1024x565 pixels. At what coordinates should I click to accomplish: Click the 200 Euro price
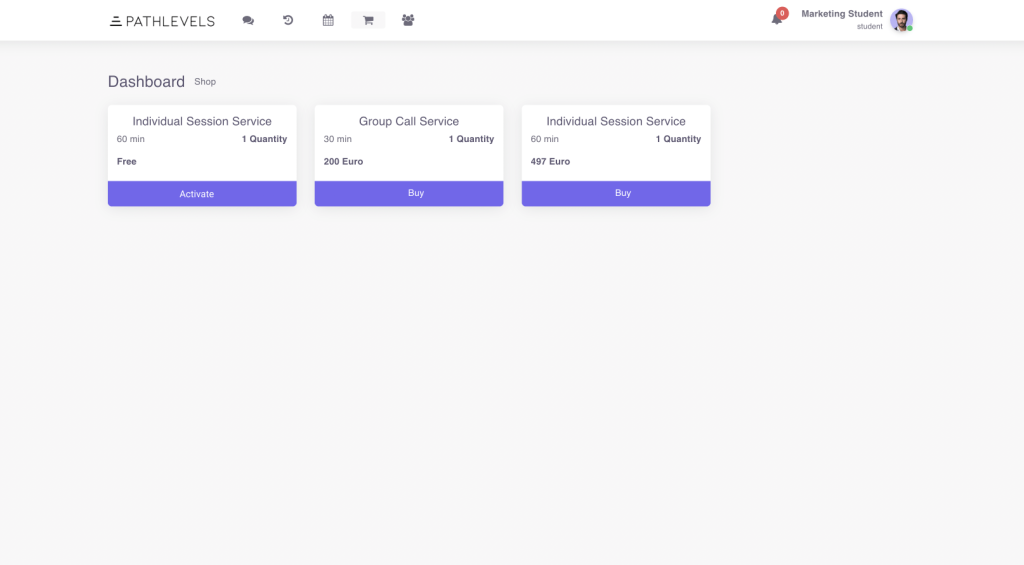click(x=344, y=161)
